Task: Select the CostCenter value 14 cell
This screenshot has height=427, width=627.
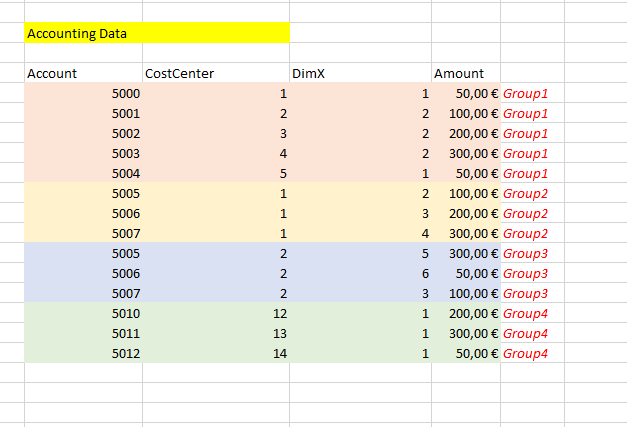Action: pyautogui.click(x=216, y=353)
